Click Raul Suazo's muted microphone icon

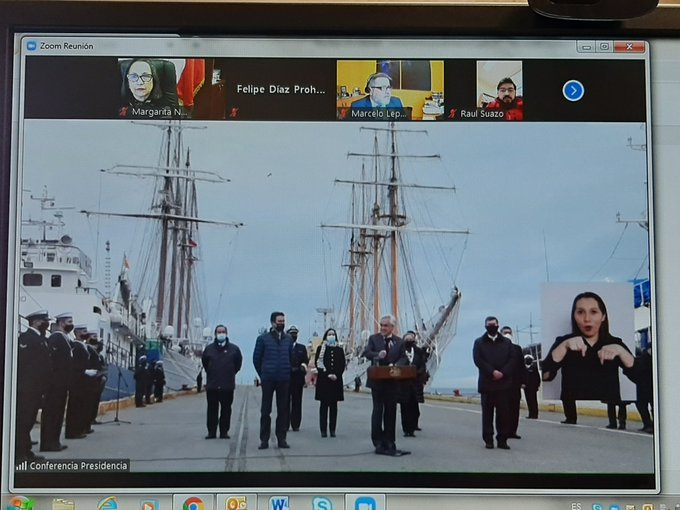(x=453, y=114)
